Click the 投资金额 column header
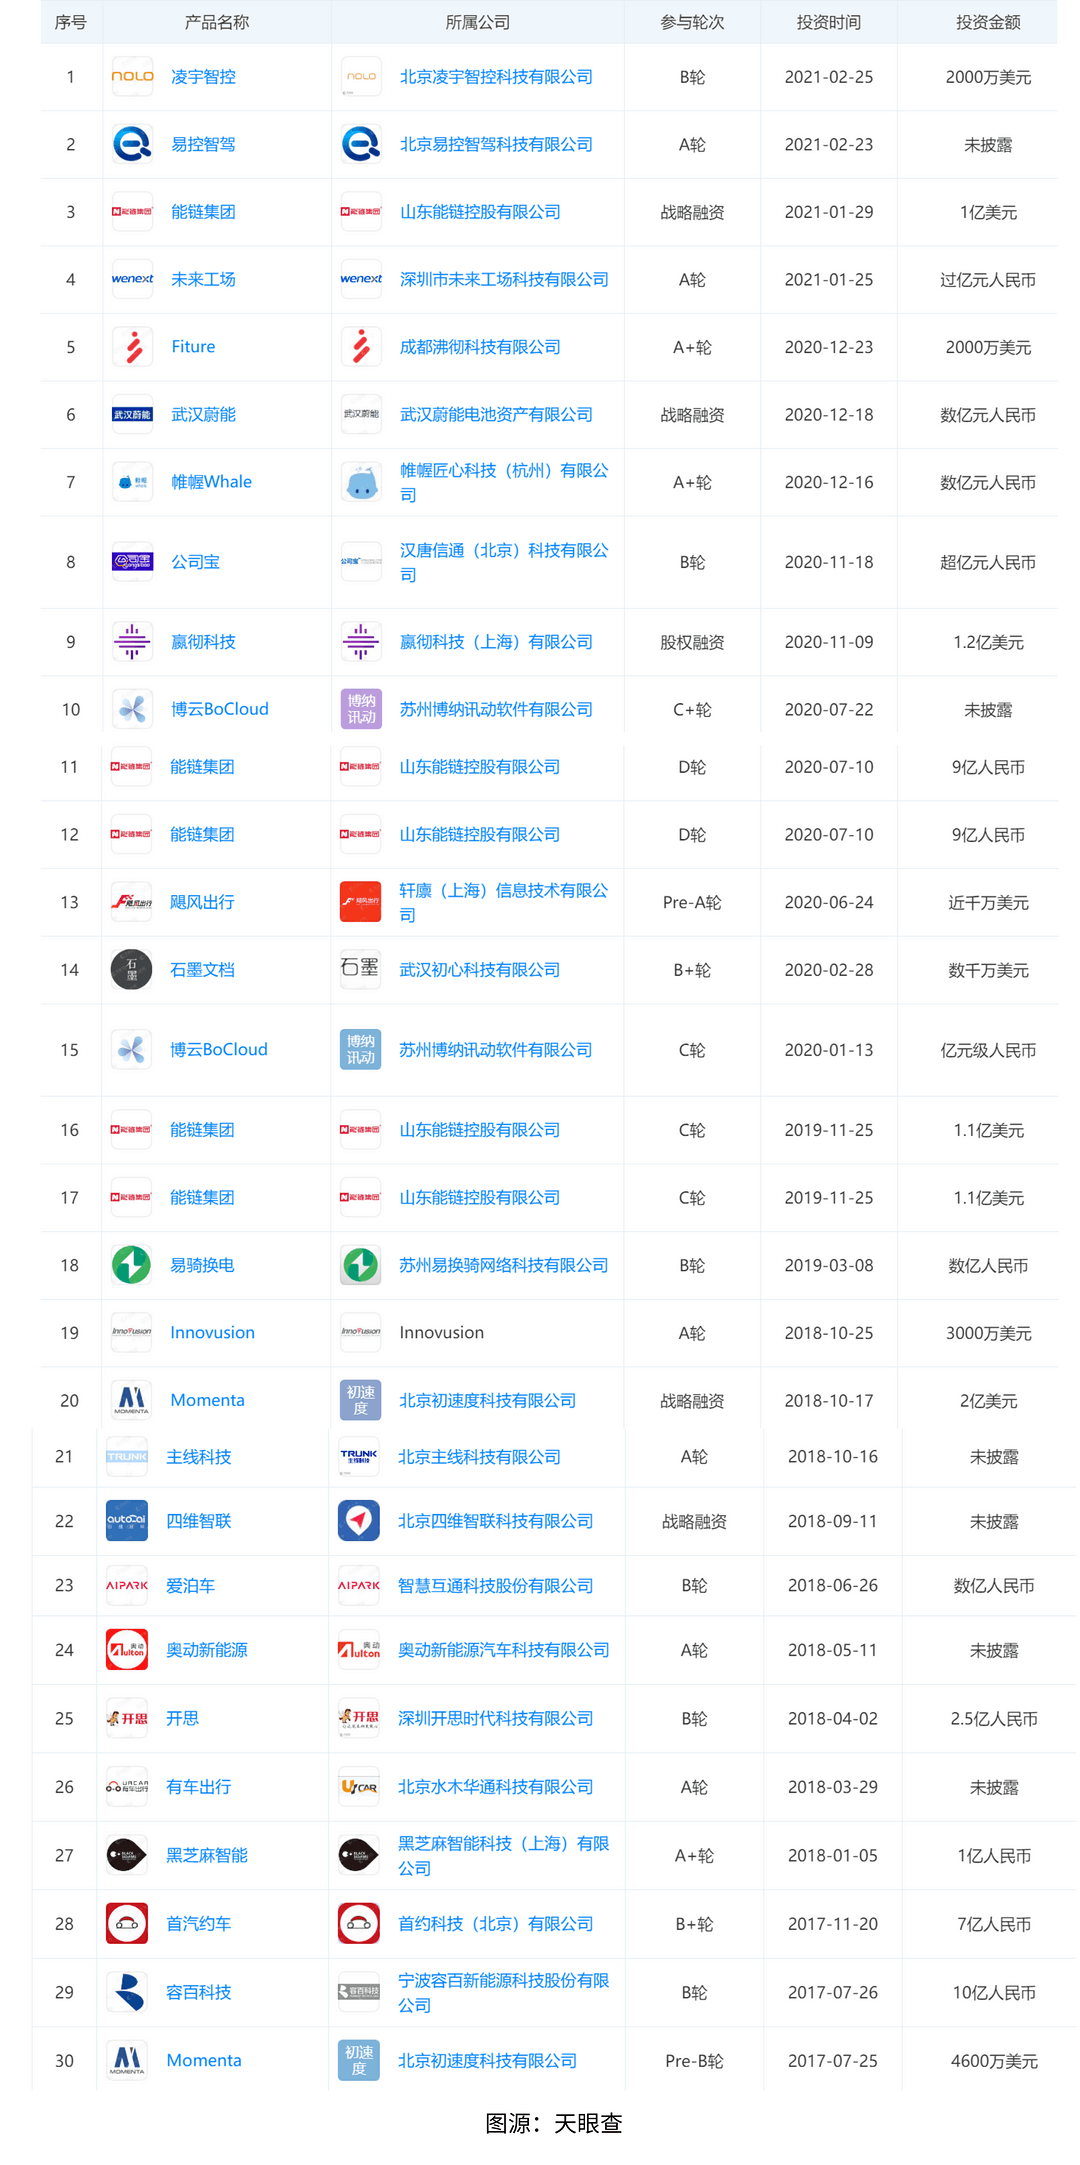Image resolution: width=1080 pixels, height=2165 pixels. [988, 22]
